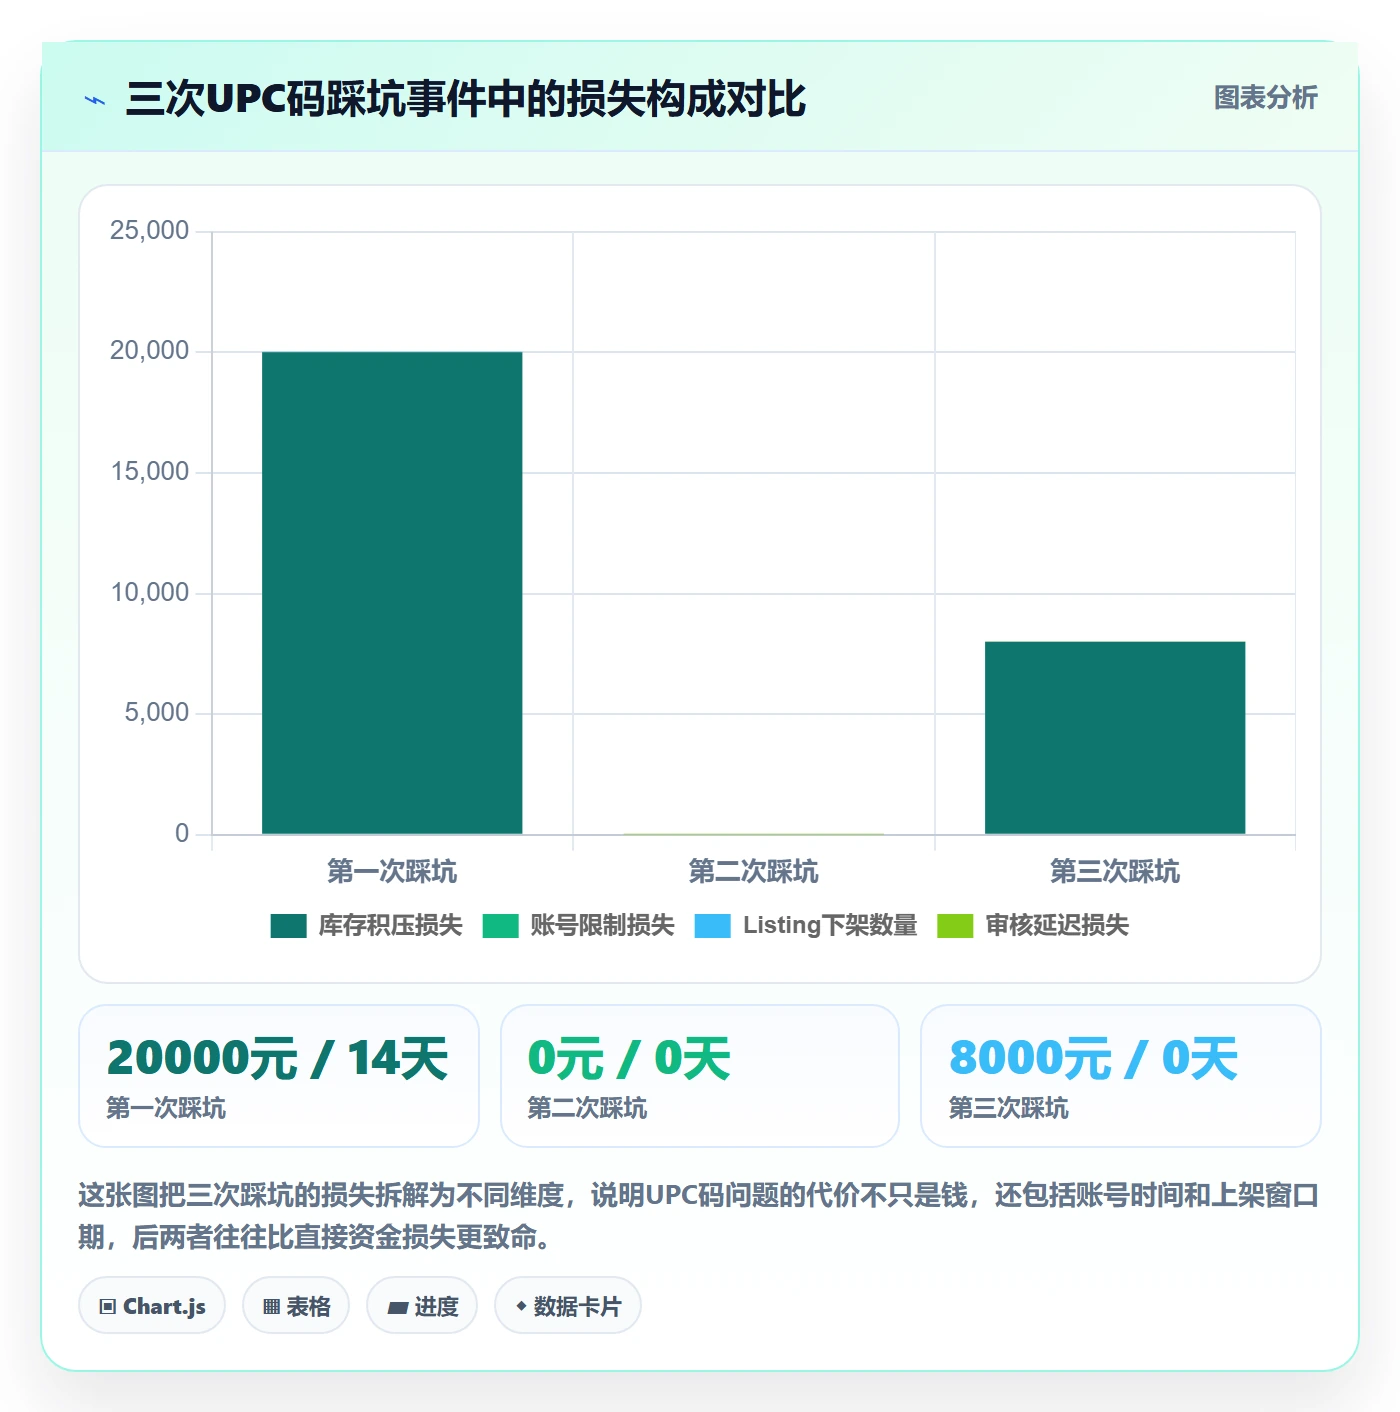
Task: Click the bar icon on the 进度 tag
Action: [398, 1307]
